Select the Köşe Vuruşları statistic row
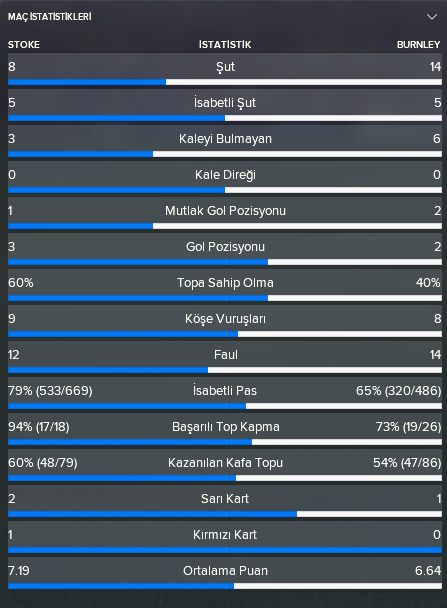447x608 pixels. 225,321
